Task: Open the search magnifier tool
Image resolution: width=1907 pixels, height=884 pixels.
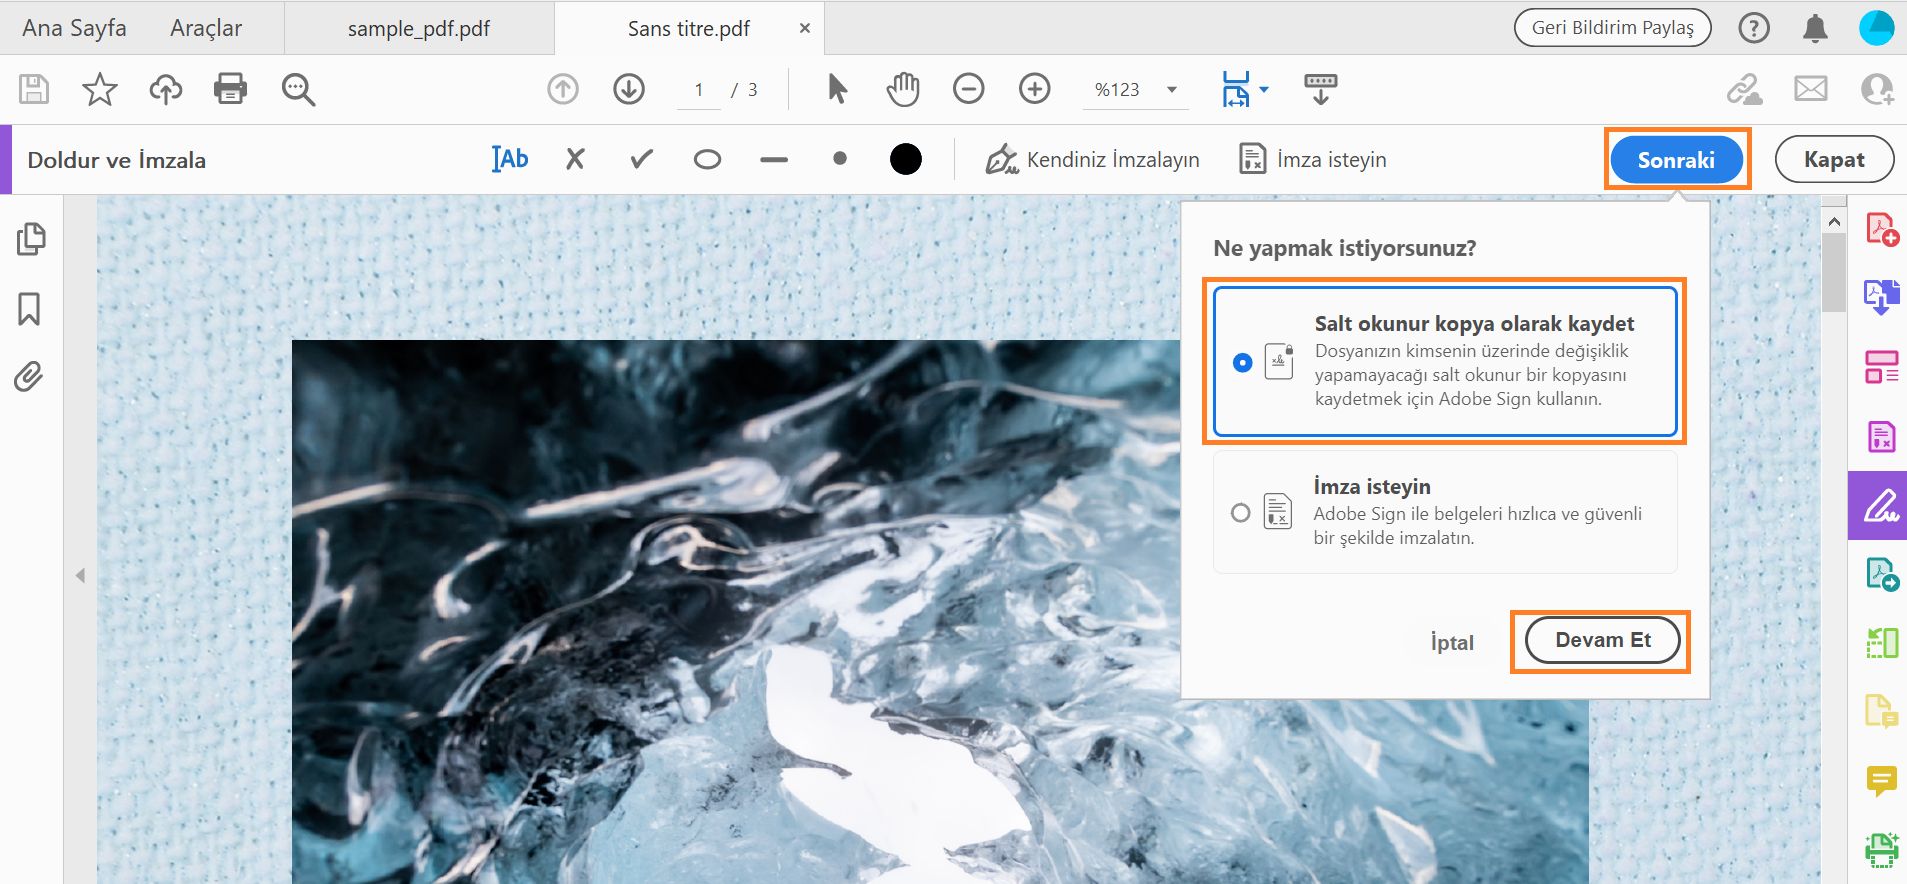Action: (x=298, y=90)
